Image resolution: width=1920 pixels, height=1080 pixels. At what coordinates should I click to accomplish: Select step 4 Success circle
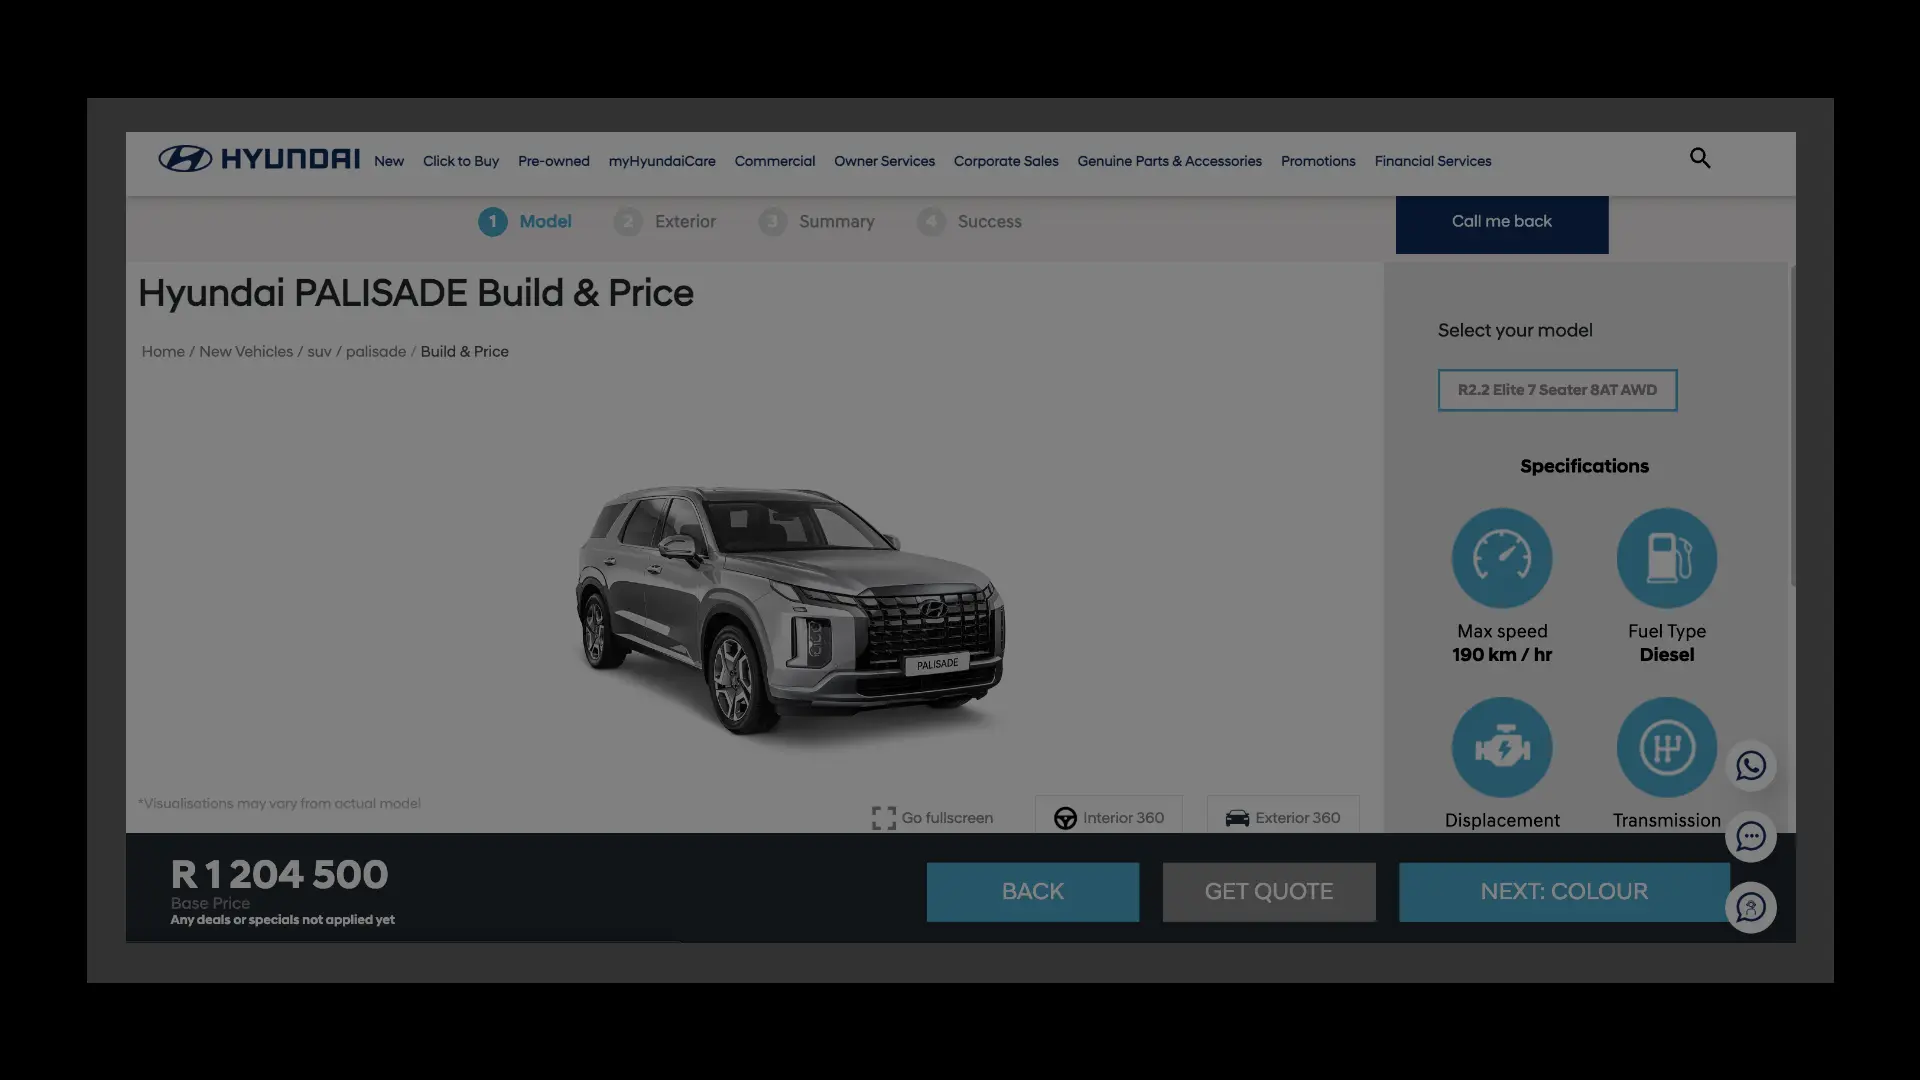point(931,221)
